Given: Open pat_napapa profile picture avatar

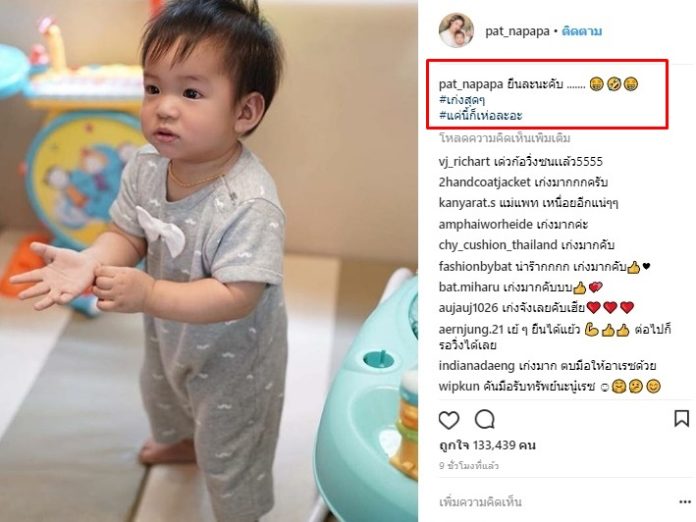Looking at the screenshot, I should pyautogui.click(x=456, y=30).
